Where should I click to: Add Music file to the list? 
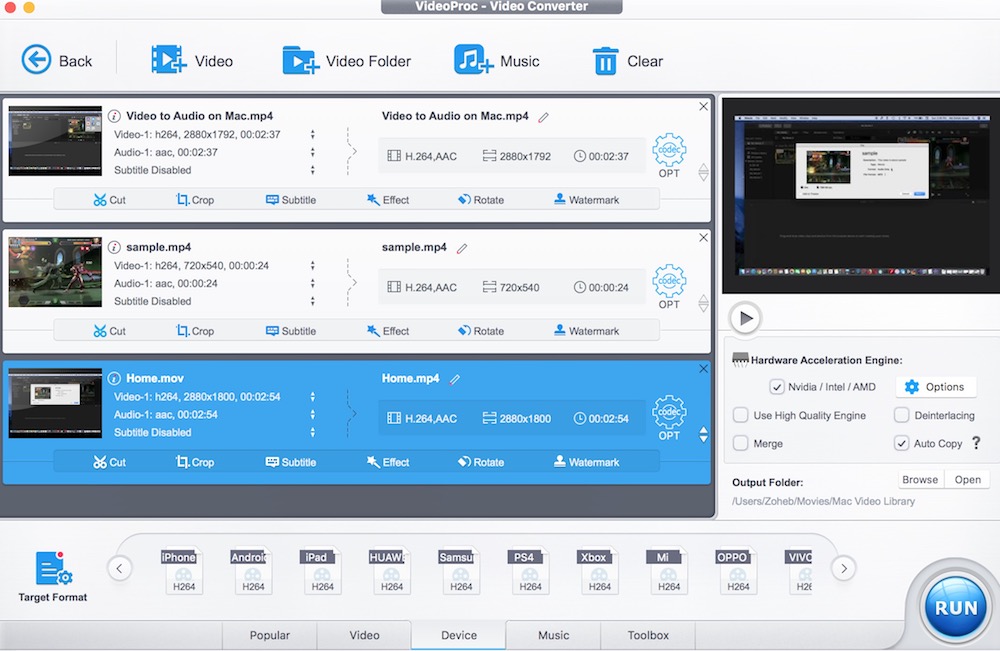[474, 60]
